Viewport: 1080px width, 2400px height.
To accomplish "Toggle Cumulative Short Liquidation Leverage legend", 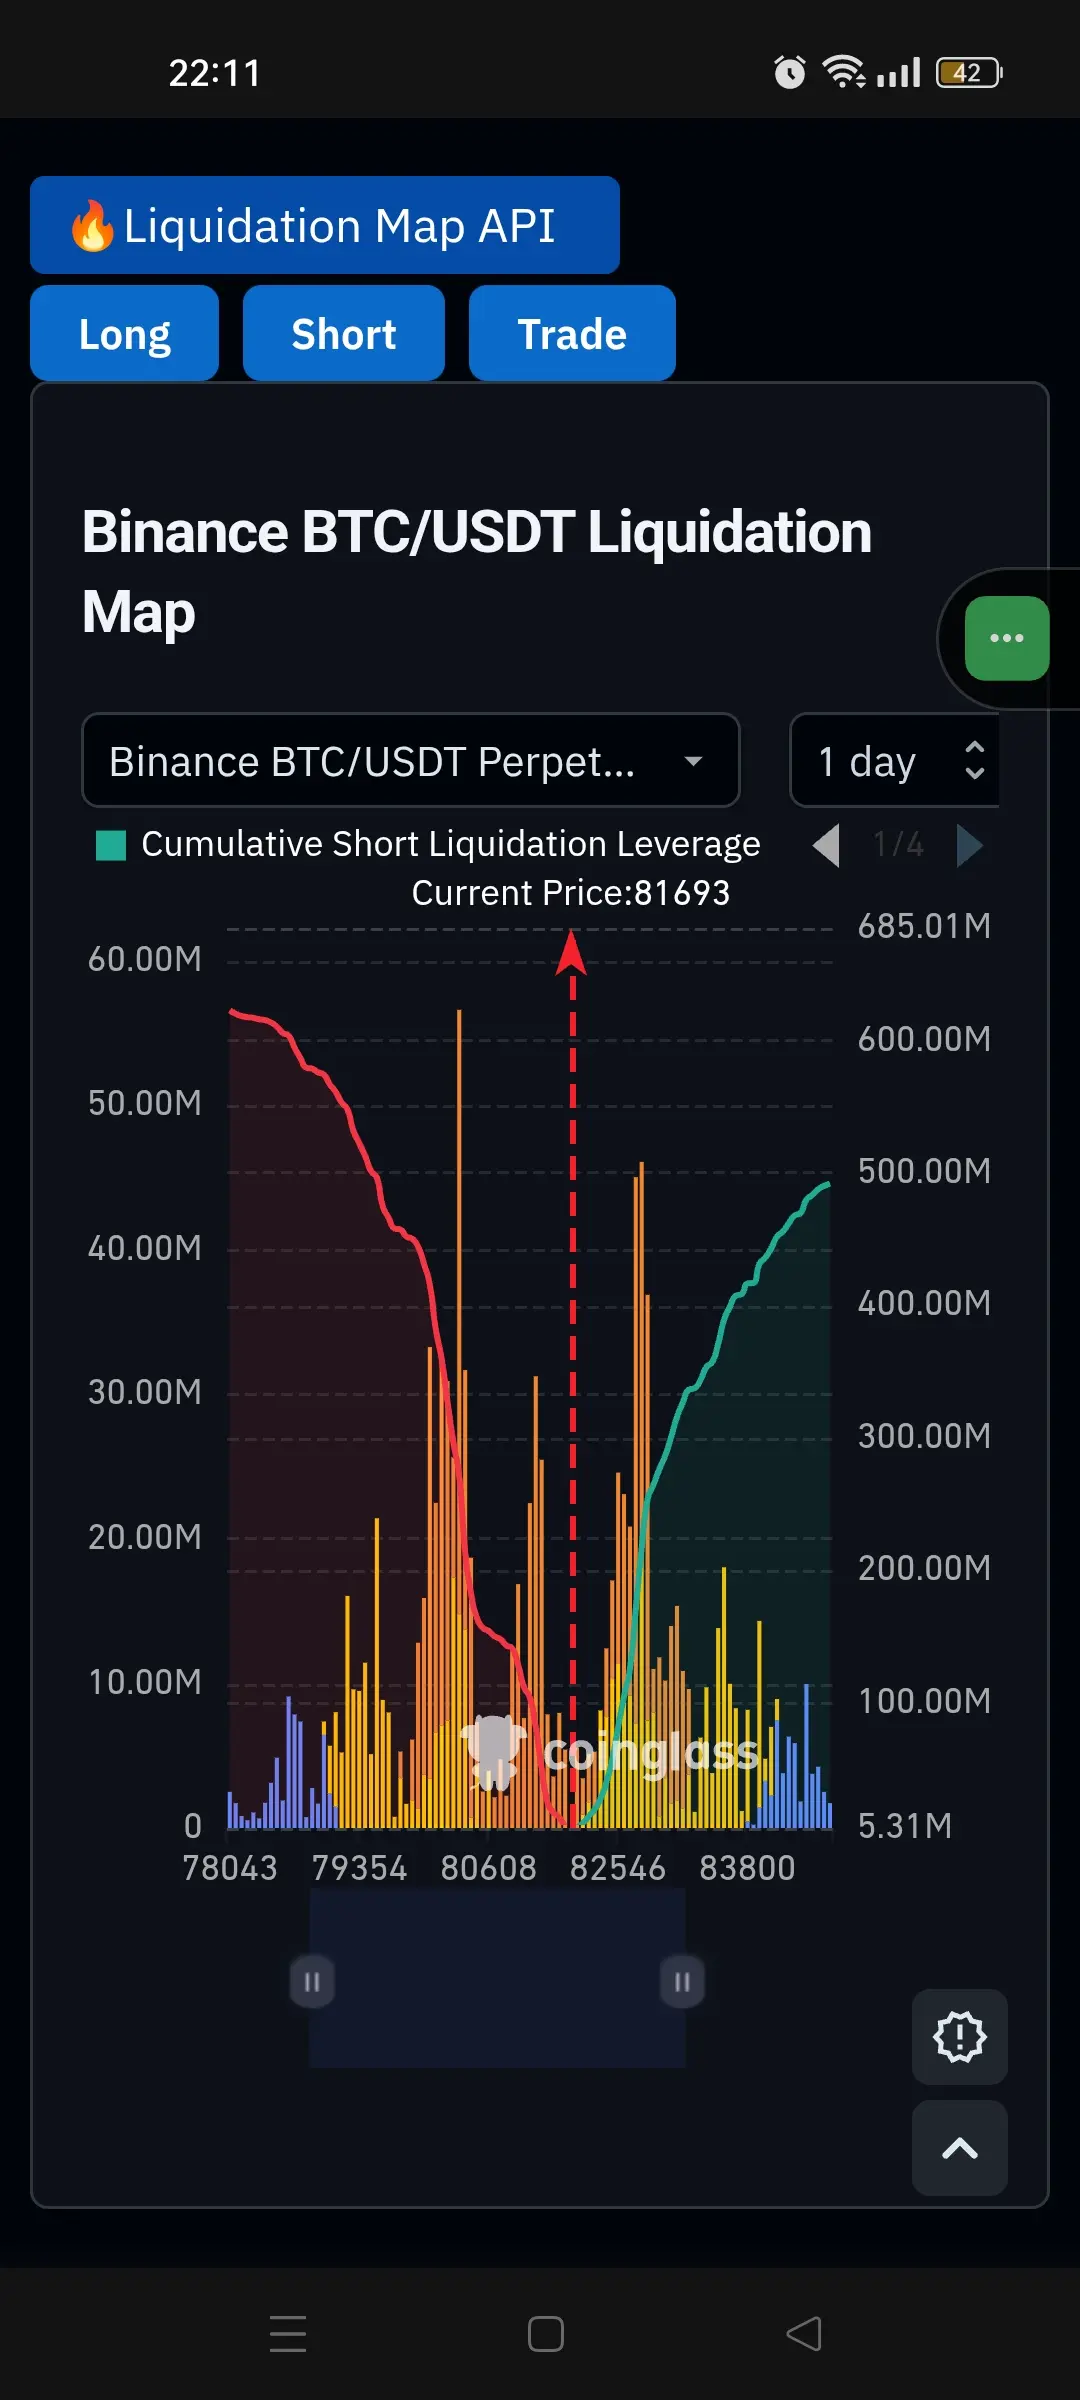I will tap(428, 844).
